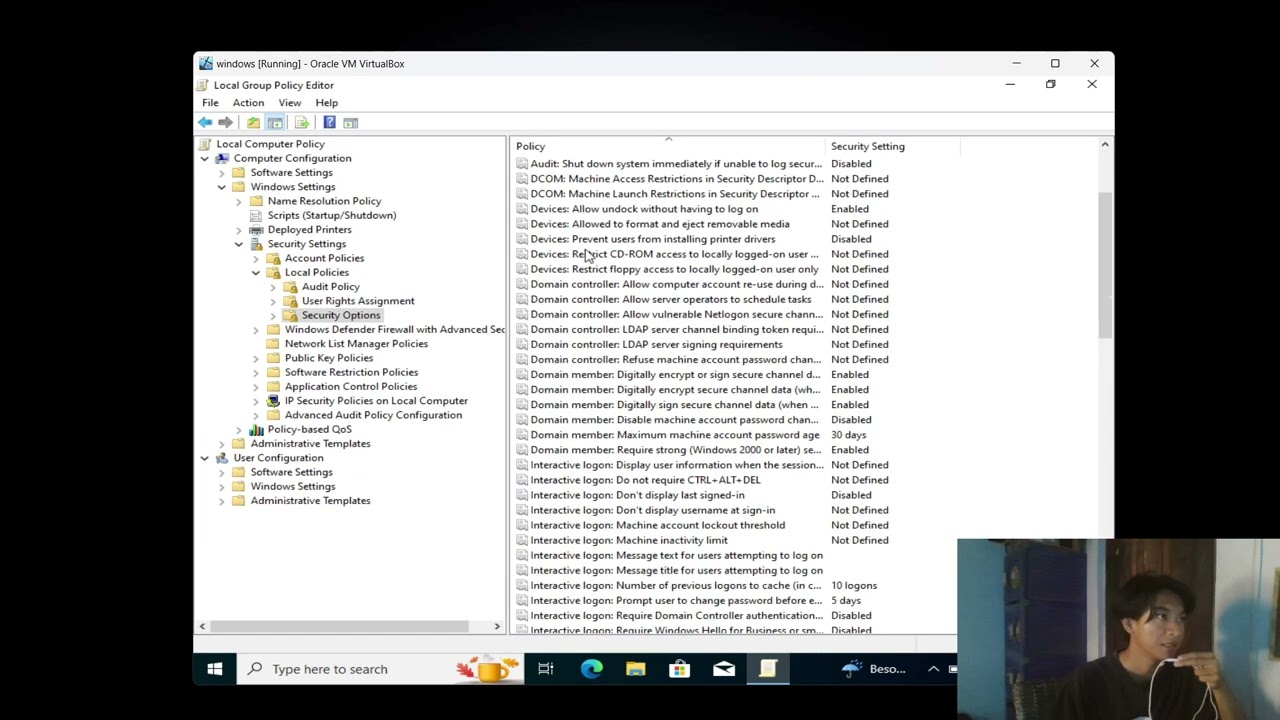The width and height of the screenshot is (1280, 720).
Task: Click the Scripts (Startup/Shutdown) node icon
Action: [256, 215]
